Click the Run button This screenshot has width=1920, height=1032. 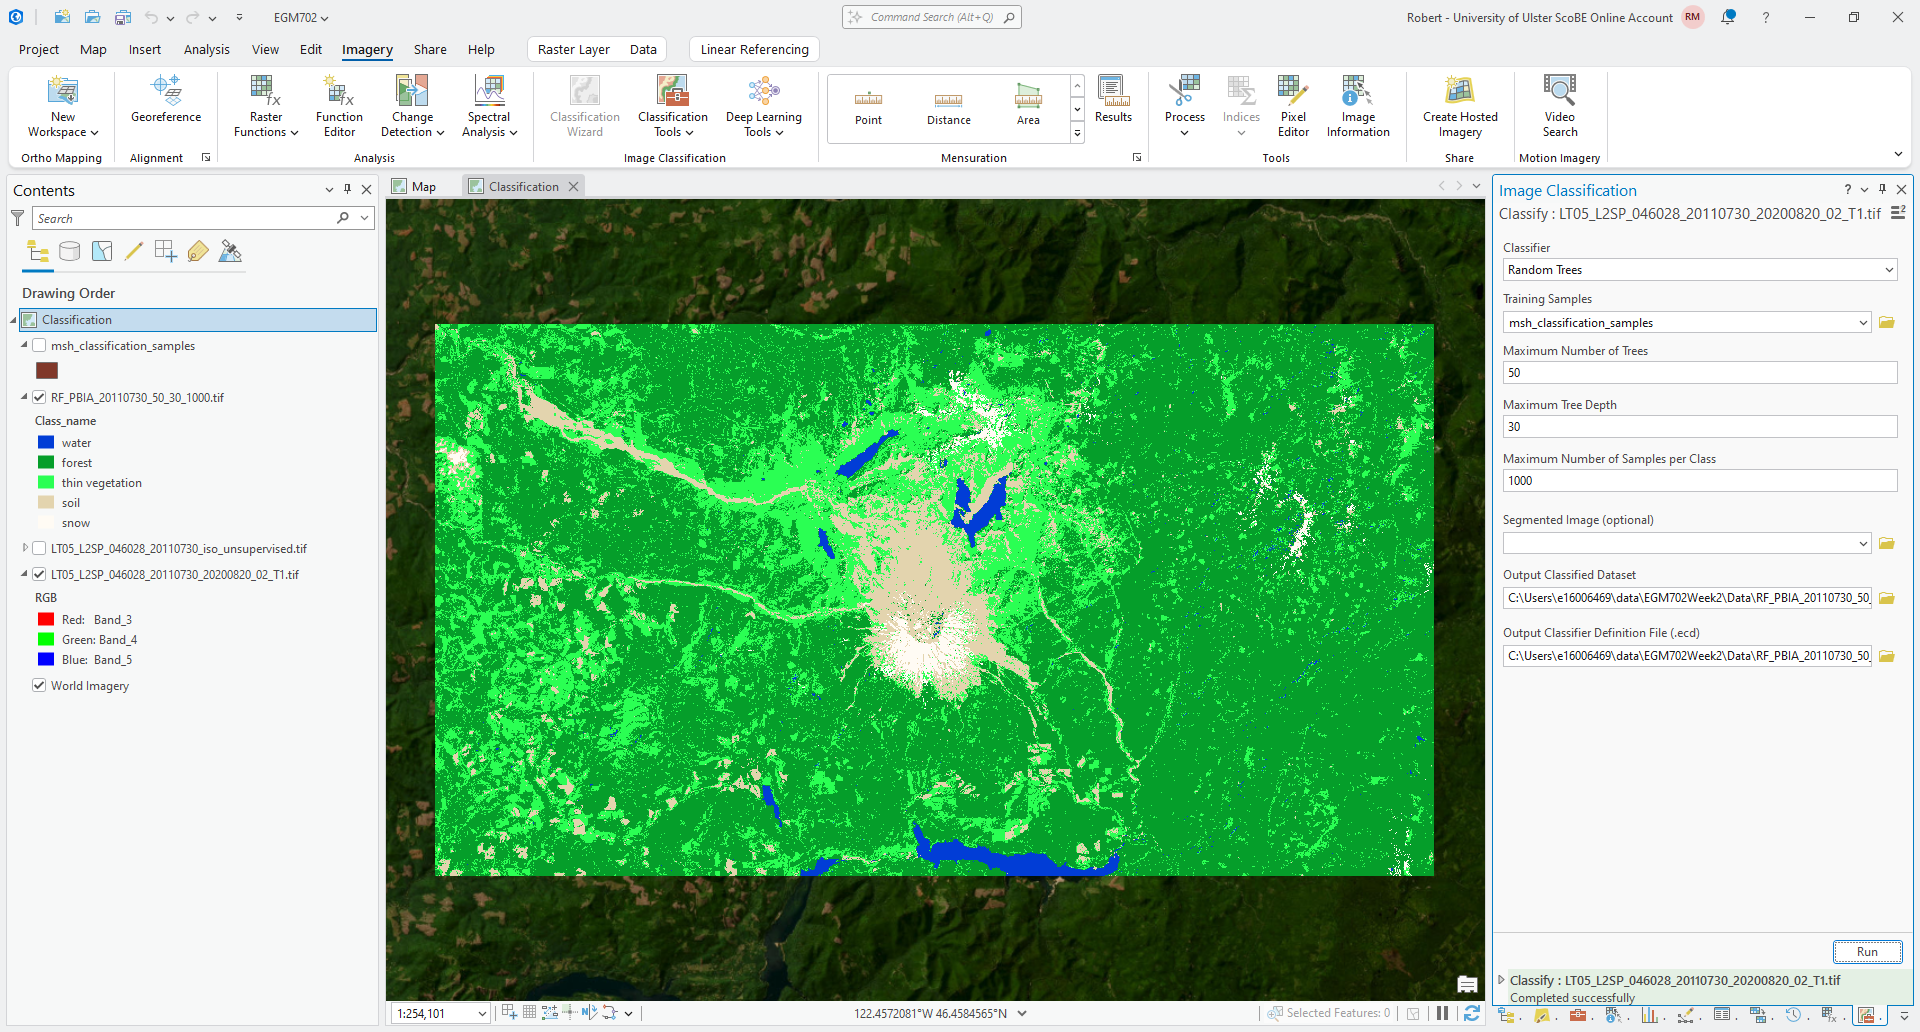(x=1866, y=952)
